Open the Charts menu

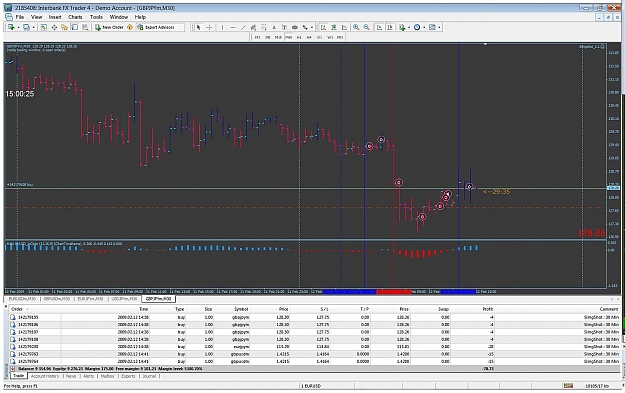pyautogui.click(x=75, y=17)
